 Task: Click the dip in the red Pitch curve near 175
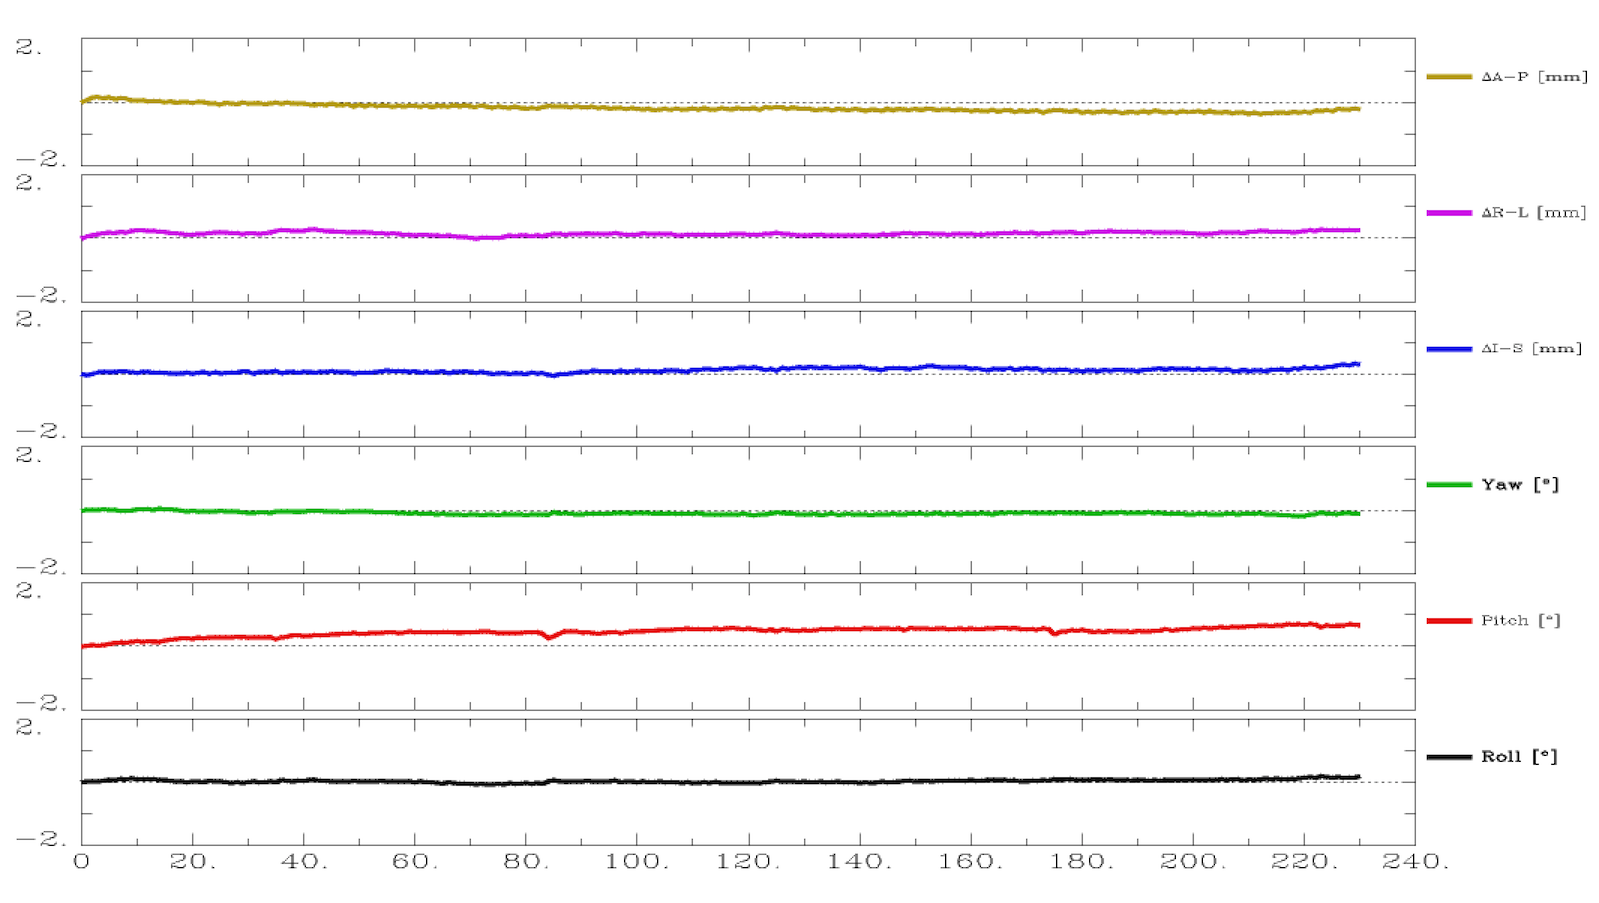1052,632
